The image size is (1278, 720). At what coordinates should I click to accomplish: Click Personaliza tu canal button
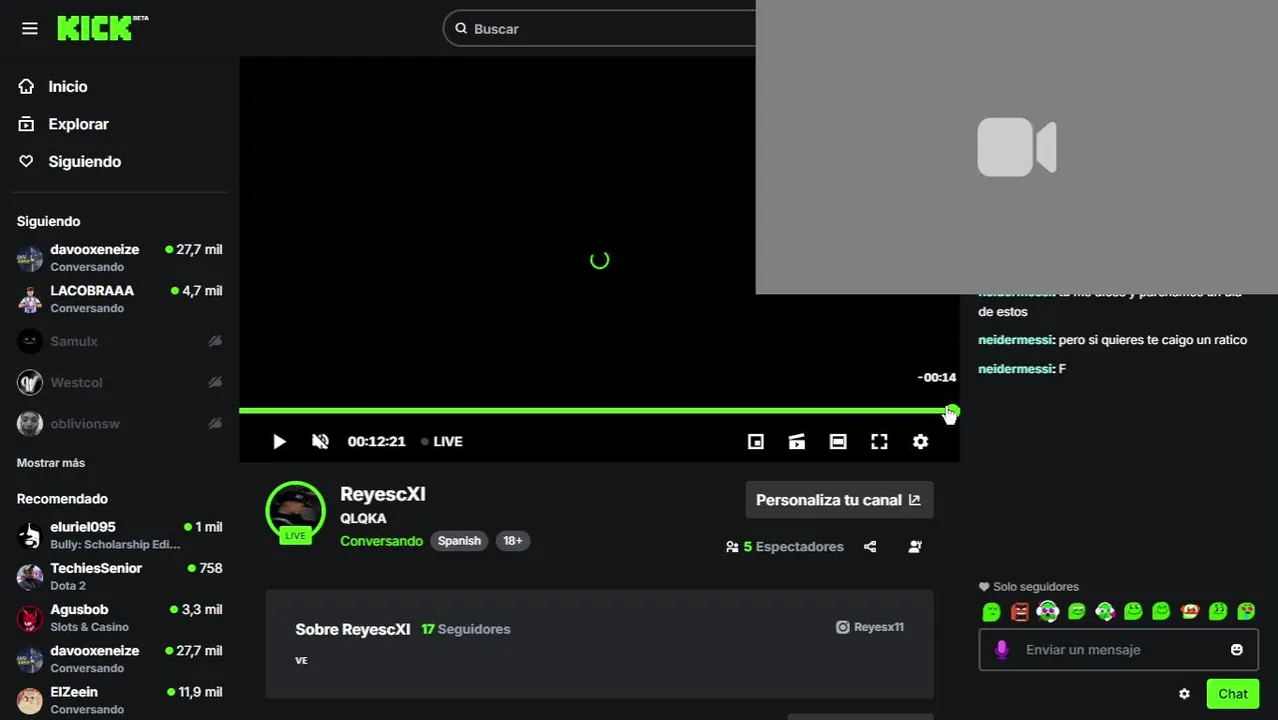[x=839, y=500]
